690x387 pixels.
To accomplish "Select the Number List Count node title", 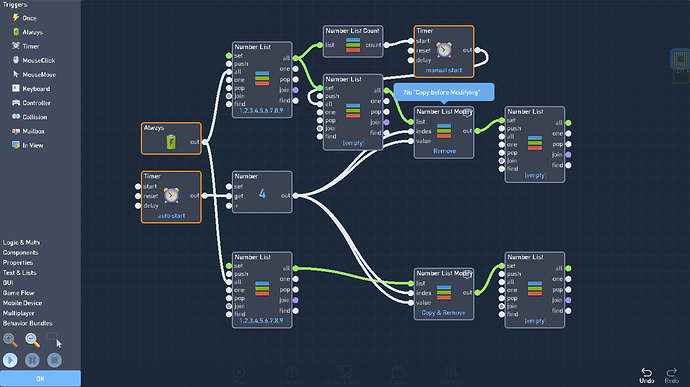I will point(352,31).
